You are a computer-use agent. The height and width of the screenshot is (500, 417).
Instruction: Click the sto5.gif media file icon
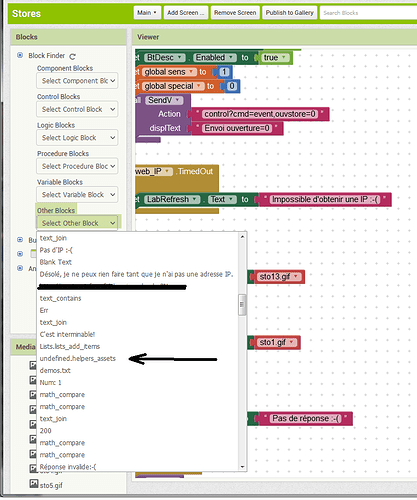[x=34, y=483]
